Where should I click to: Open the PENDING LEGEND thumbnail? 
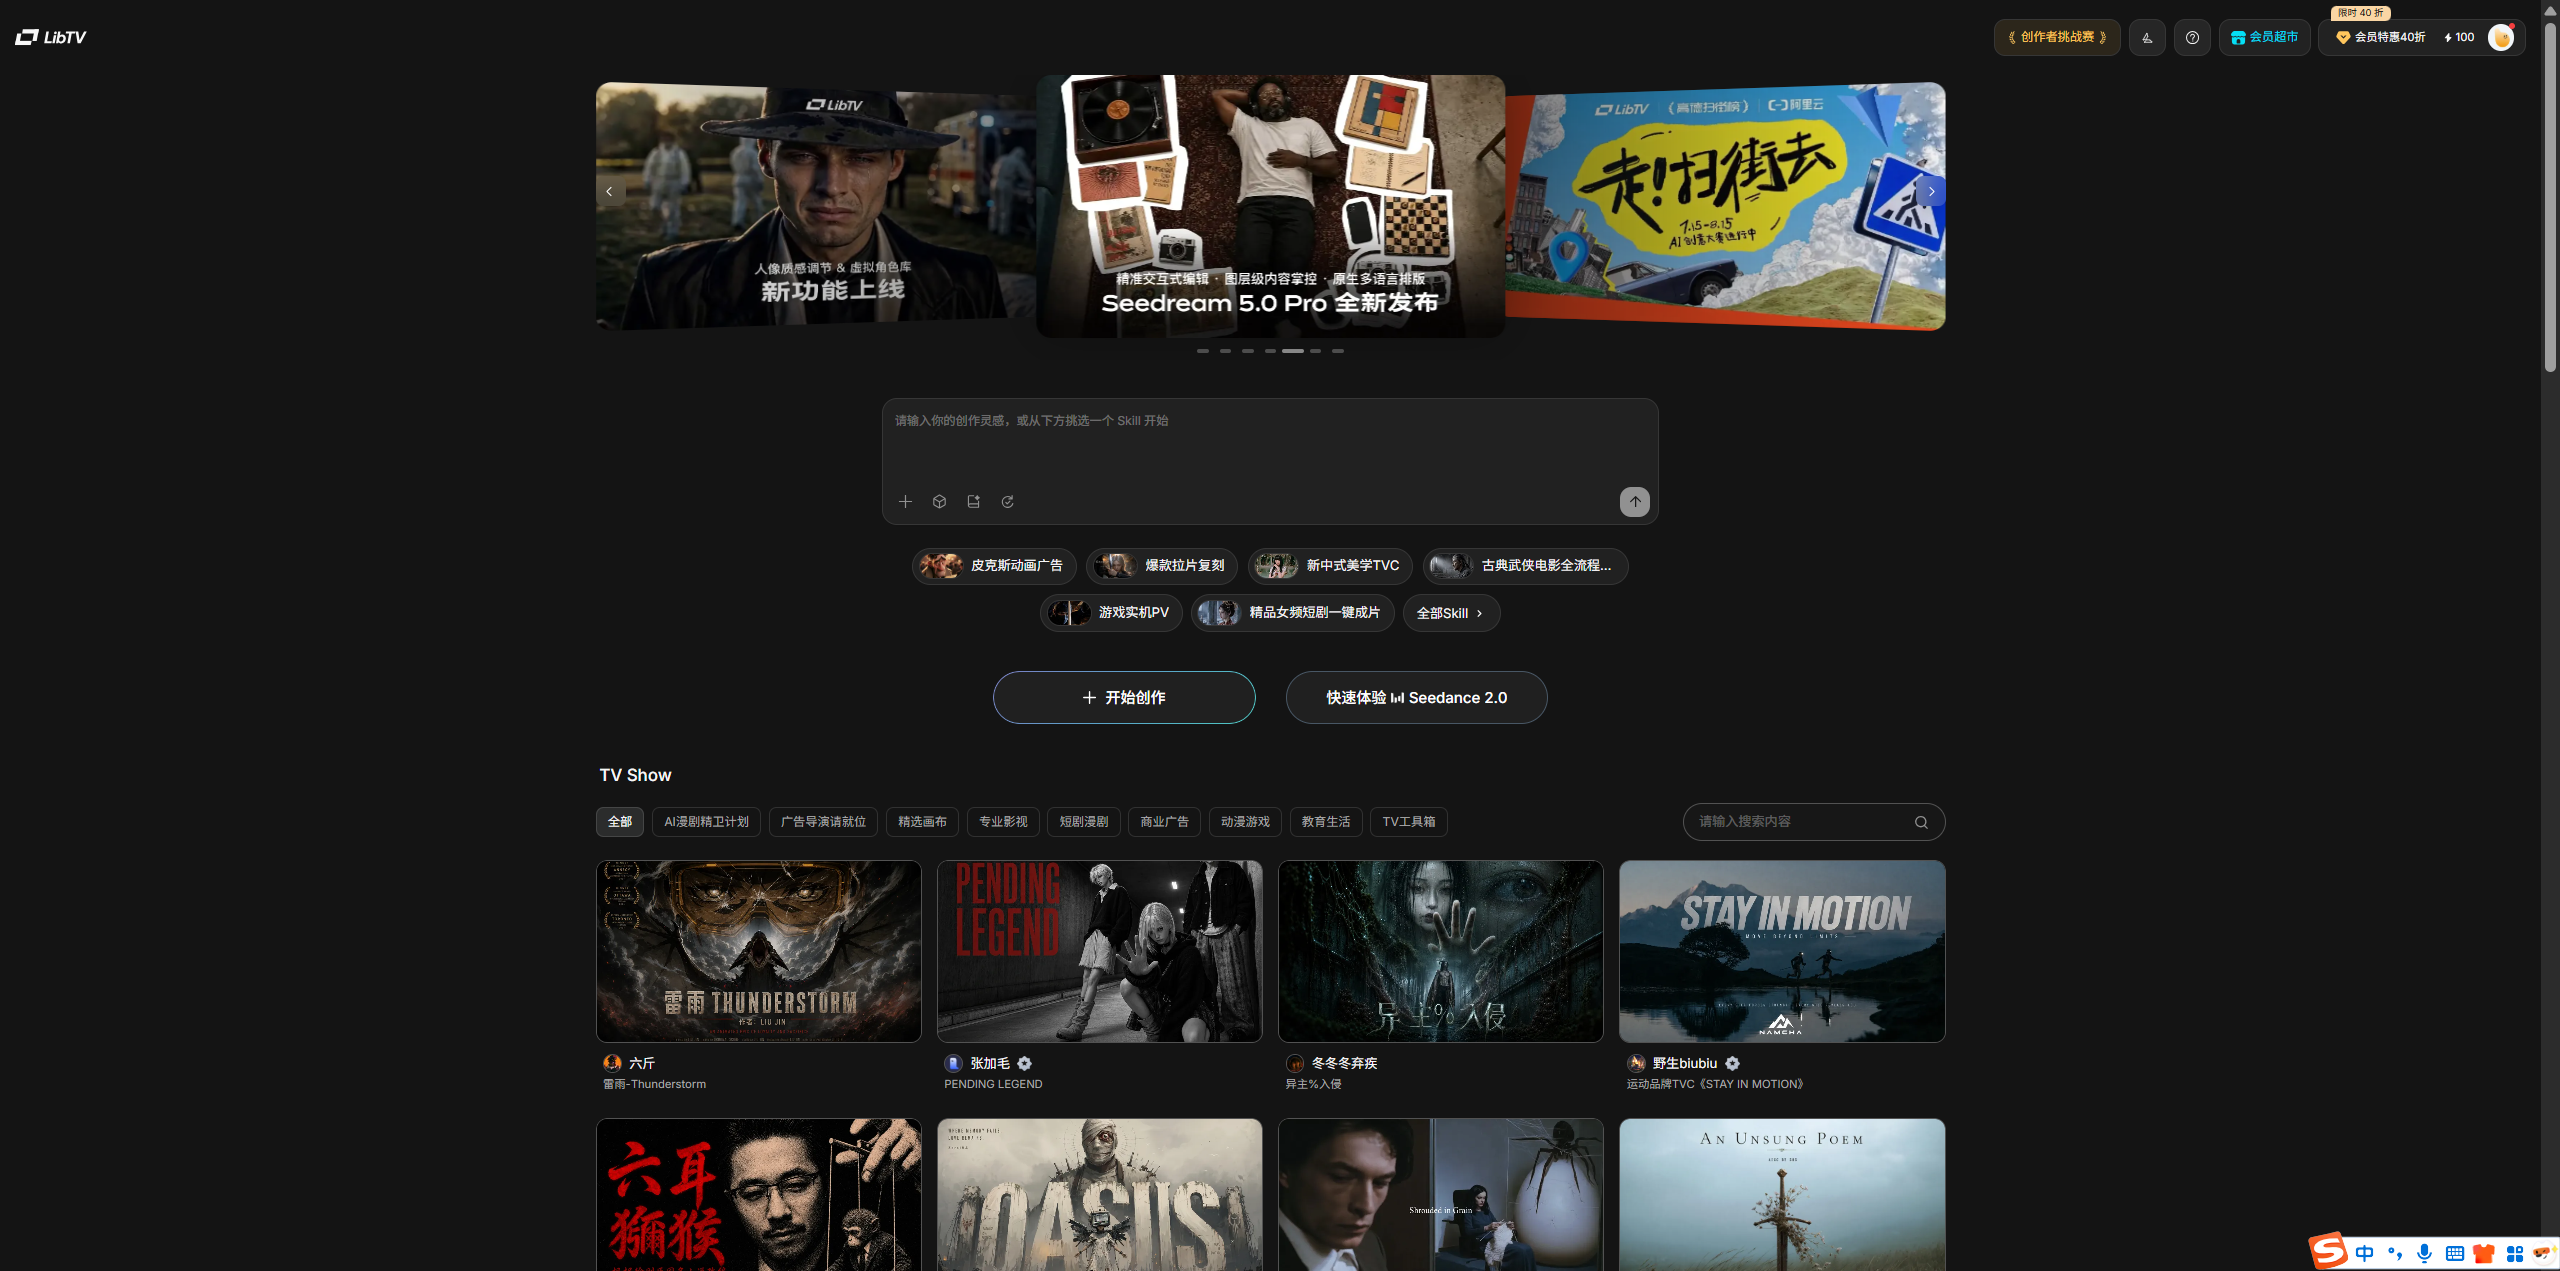(1100, 951)
